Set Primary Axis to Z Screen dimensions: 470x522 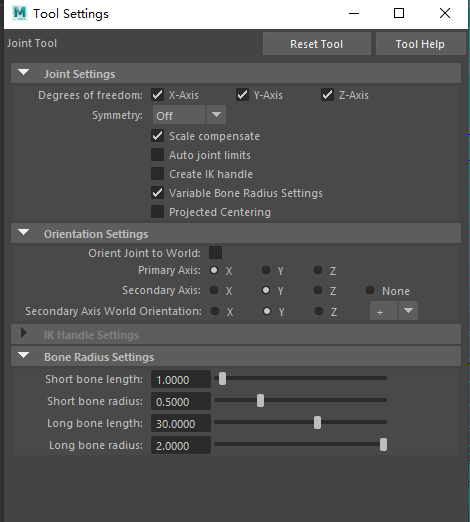coord(318,270)
